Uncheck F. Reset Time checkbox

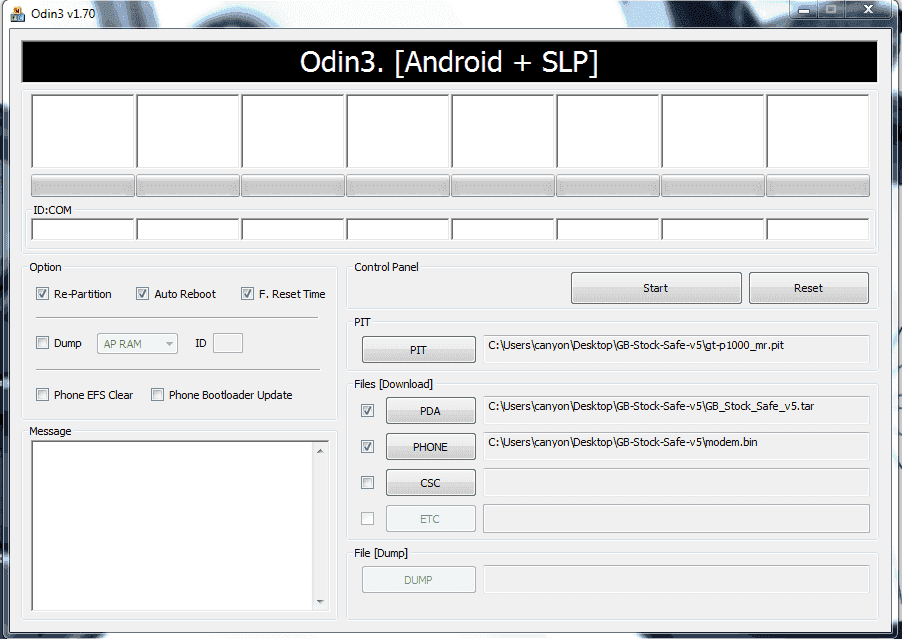[x=247, y=294]
